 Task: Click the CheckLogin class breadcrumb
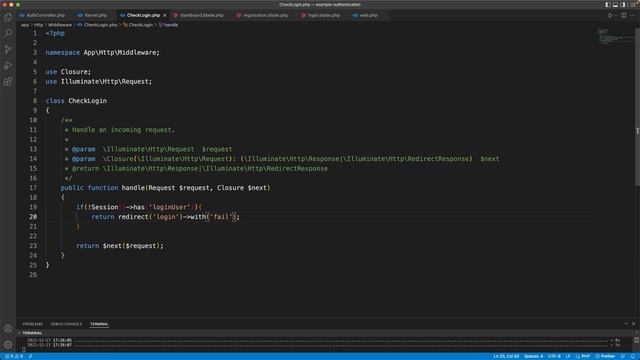coord(138,25)
